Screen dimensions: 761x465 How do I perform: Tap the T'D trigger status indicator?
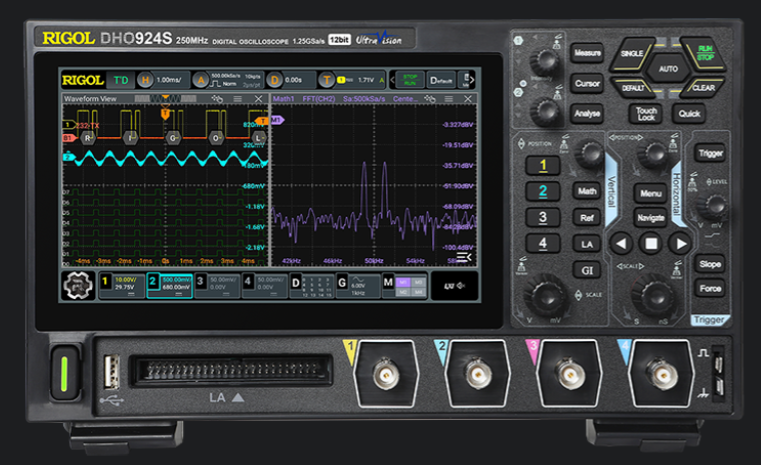pyautogui.click(x=121, y=80)
